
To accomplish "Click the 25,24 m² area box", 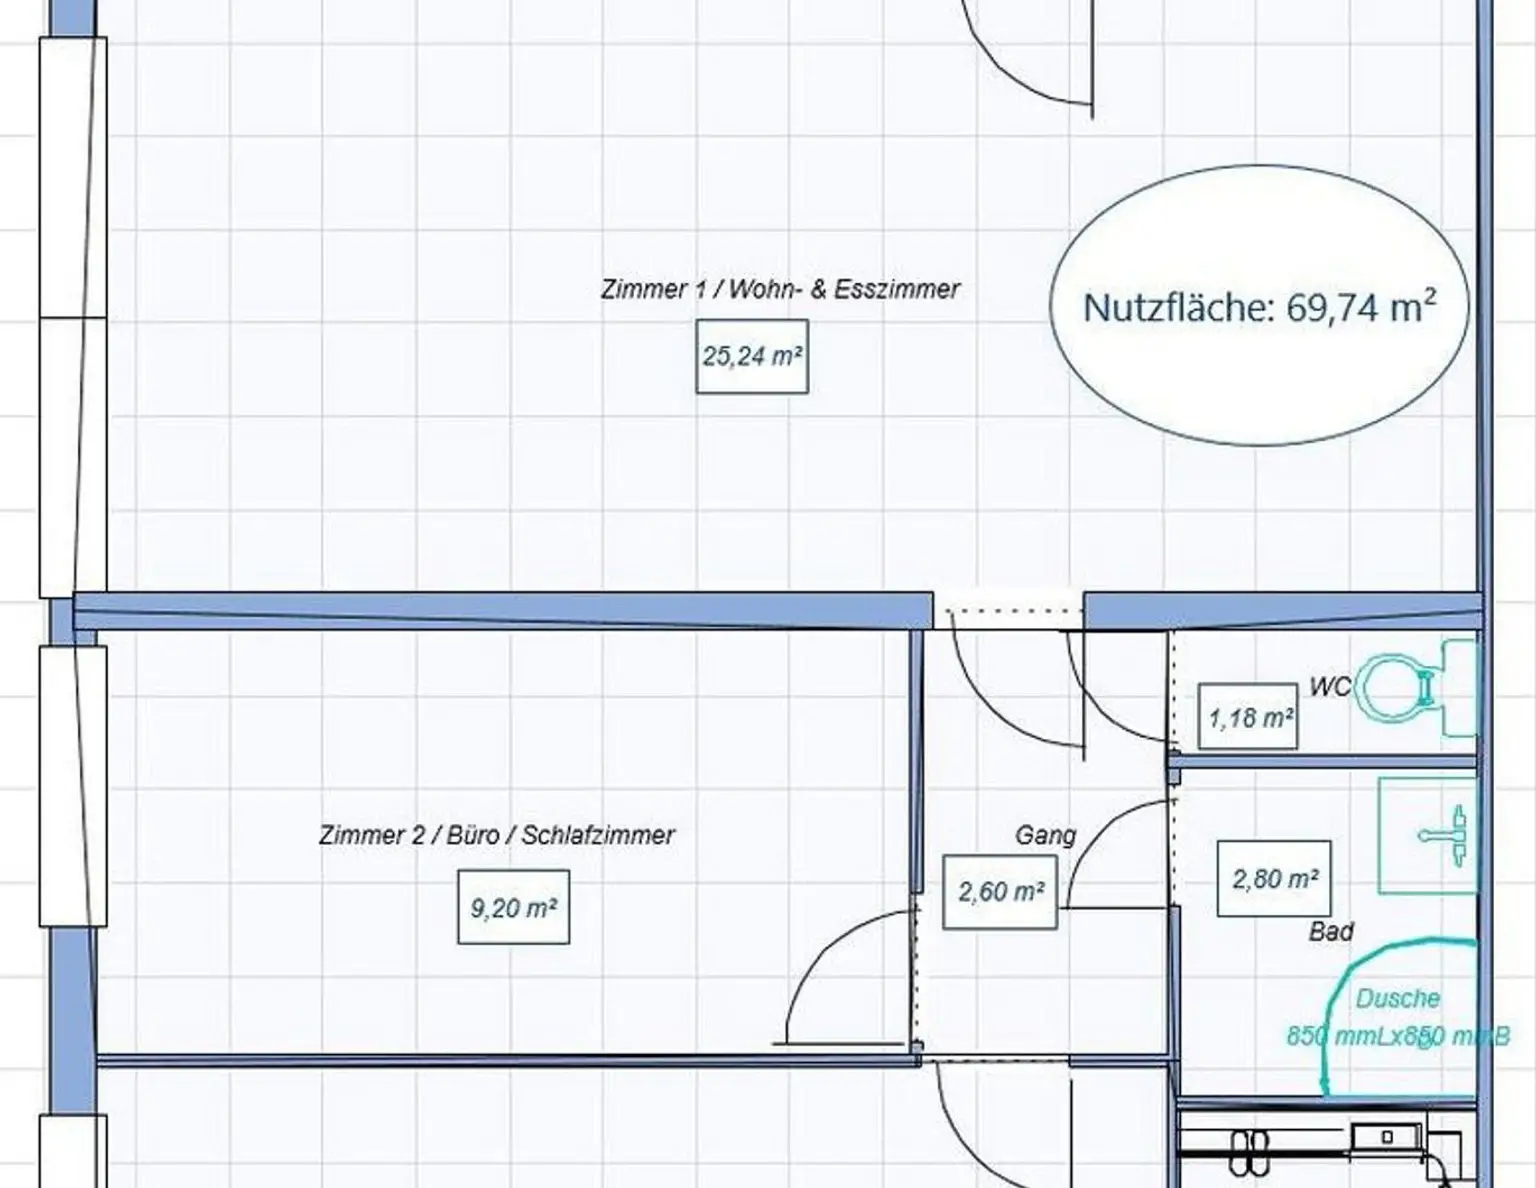I will pyautogui.click(x=752, y=357).
